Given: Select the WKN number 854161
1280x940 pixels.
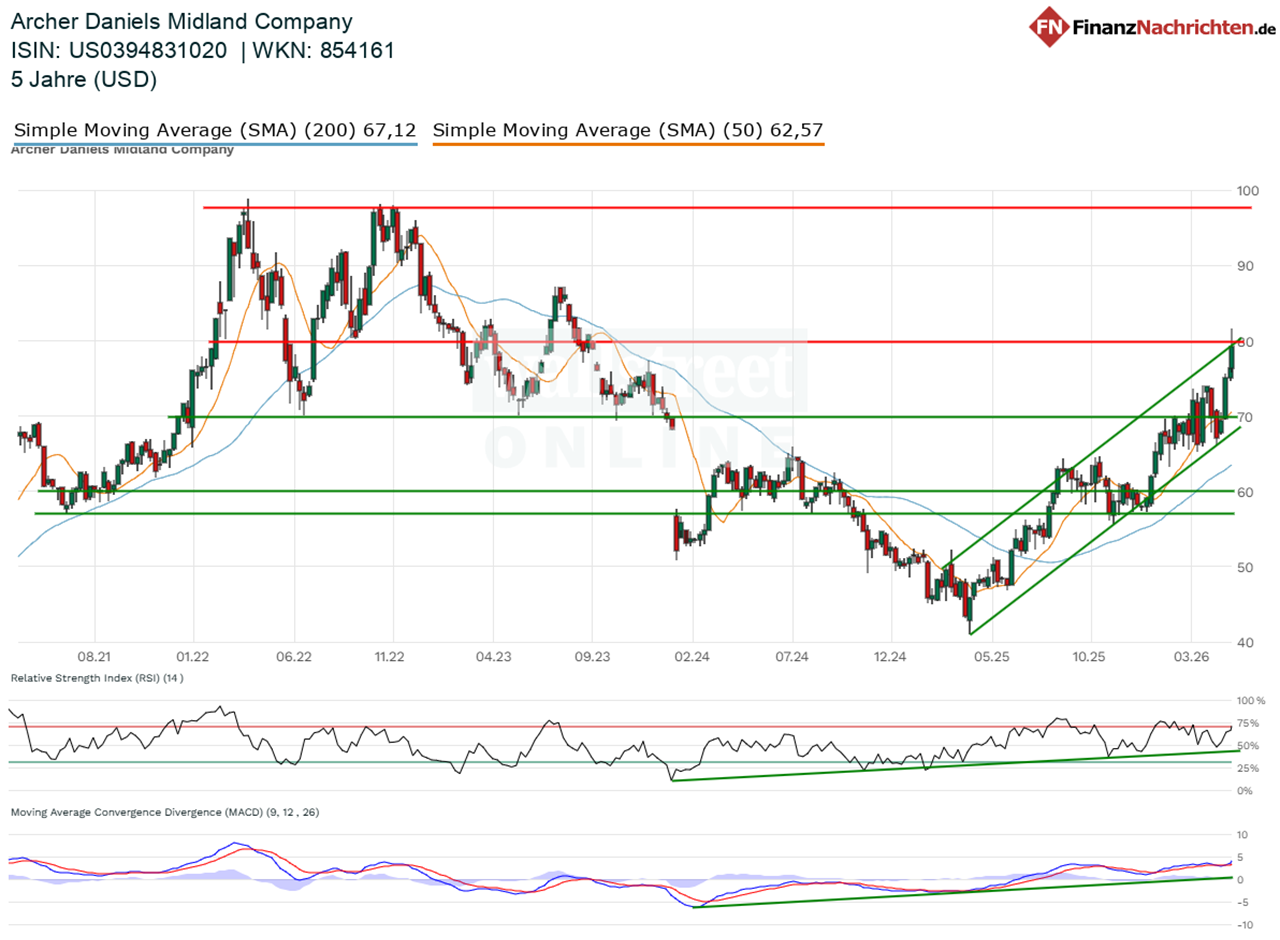Looking at the screenshot, I should coord(355,51).
